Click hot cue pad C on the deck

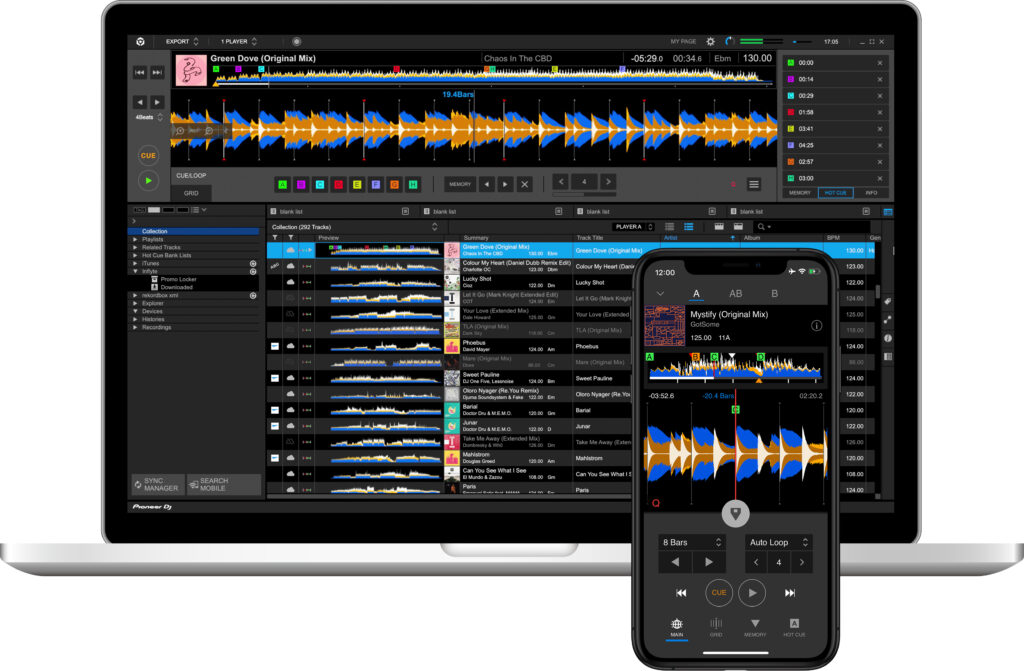coord(320,183)
